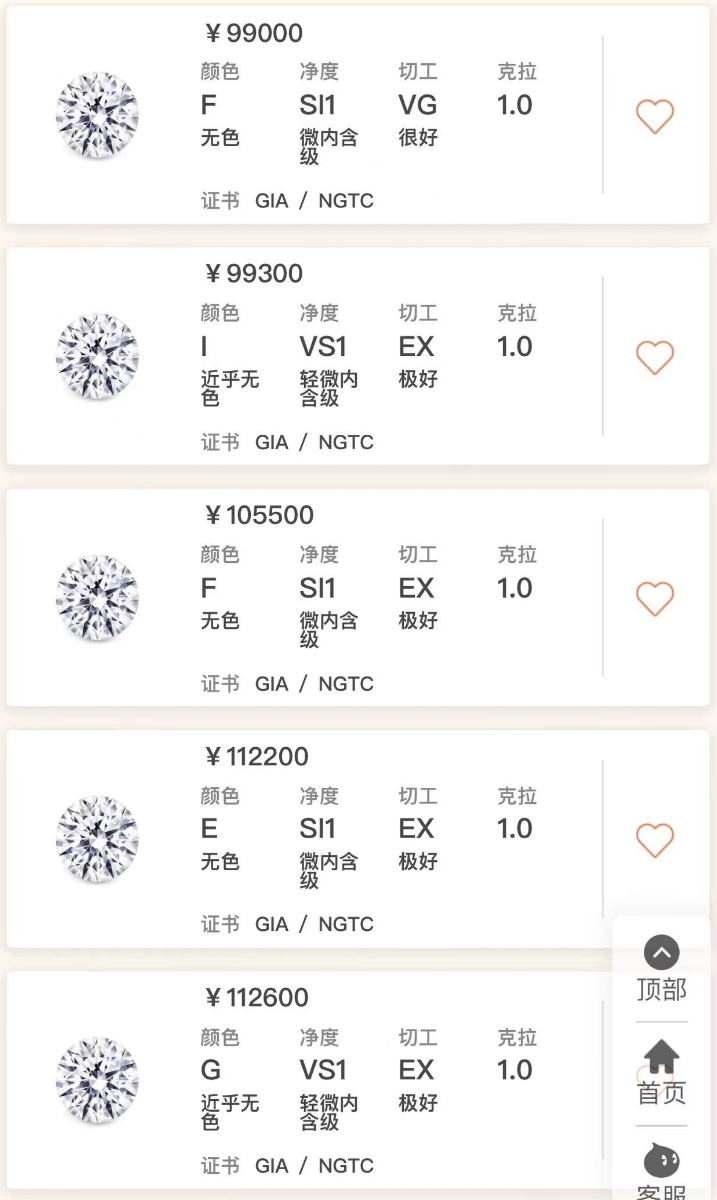
Task: View the ¥99300 diamond image
Action: 97,356
